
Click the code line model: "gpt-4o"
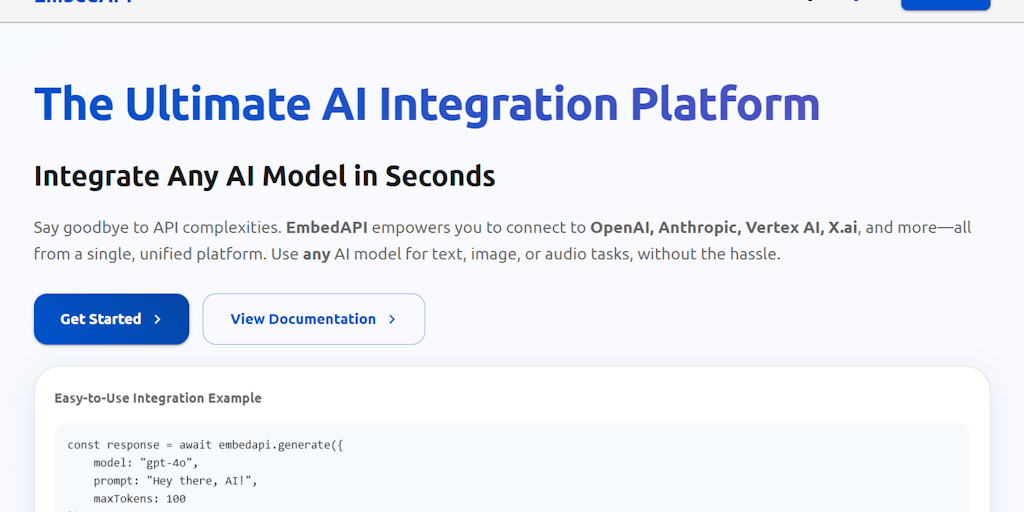145,463
